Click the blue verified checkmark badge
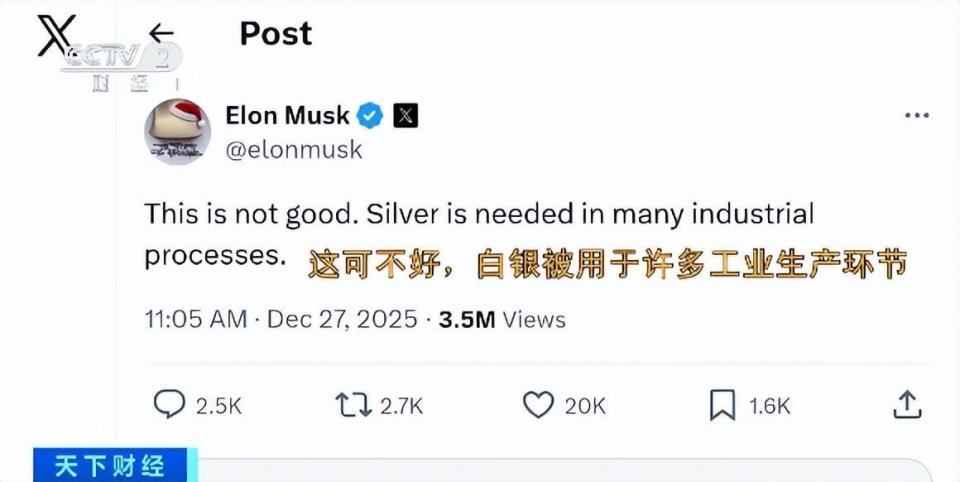 tap(371, 115)
